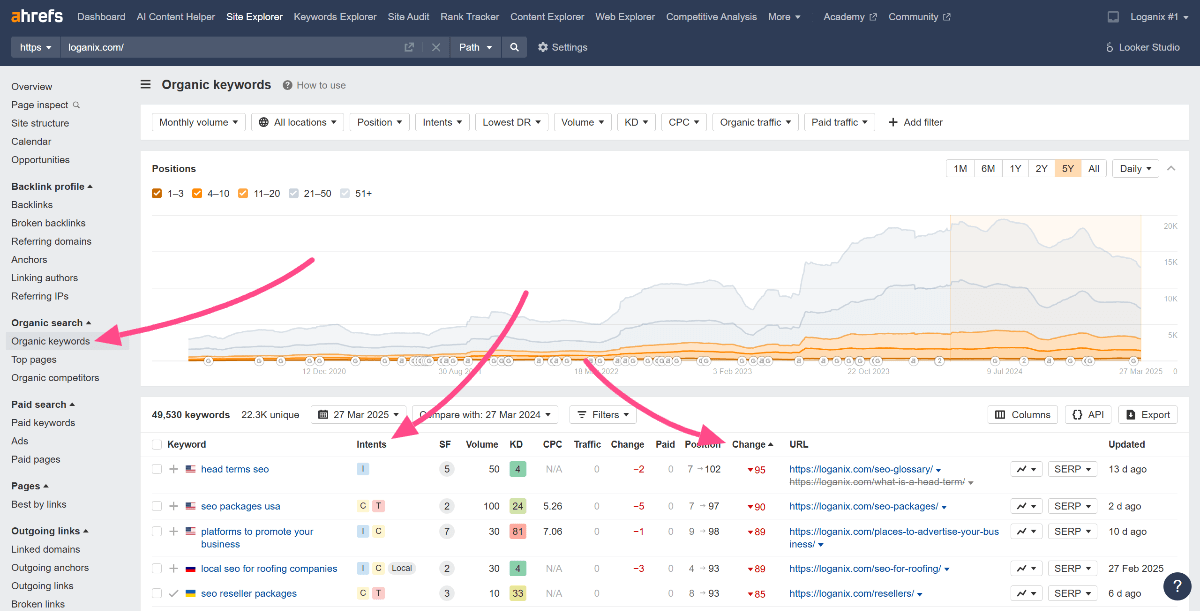Click the loganix.com/ URL input field
Image resolution: width=1200 pixels, height=611 pixels.
click(230, 47)
